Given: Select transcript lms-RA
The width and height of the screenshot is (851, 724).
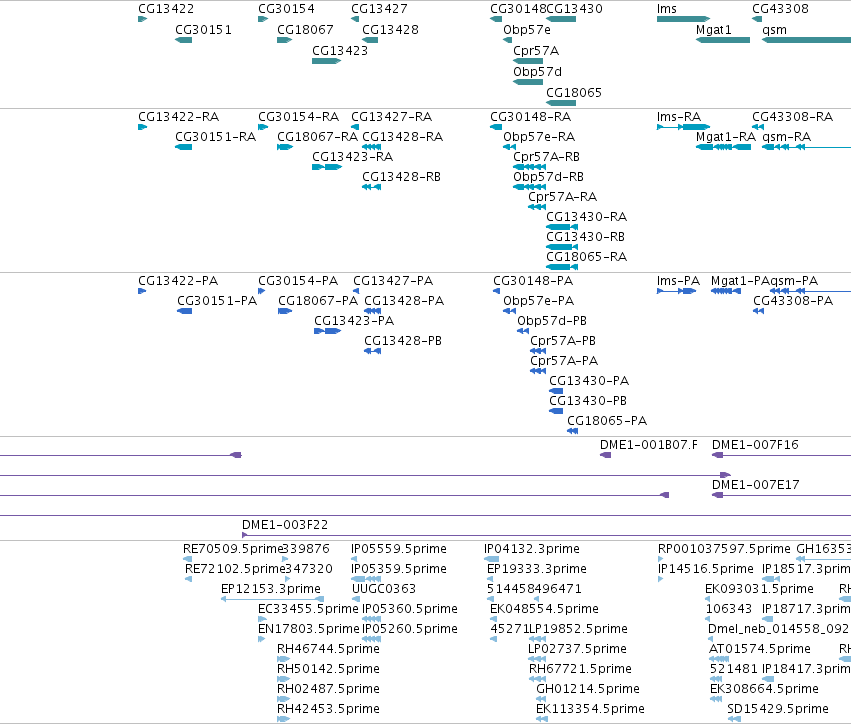Looking at the screenshot, I should click(683, 127).
